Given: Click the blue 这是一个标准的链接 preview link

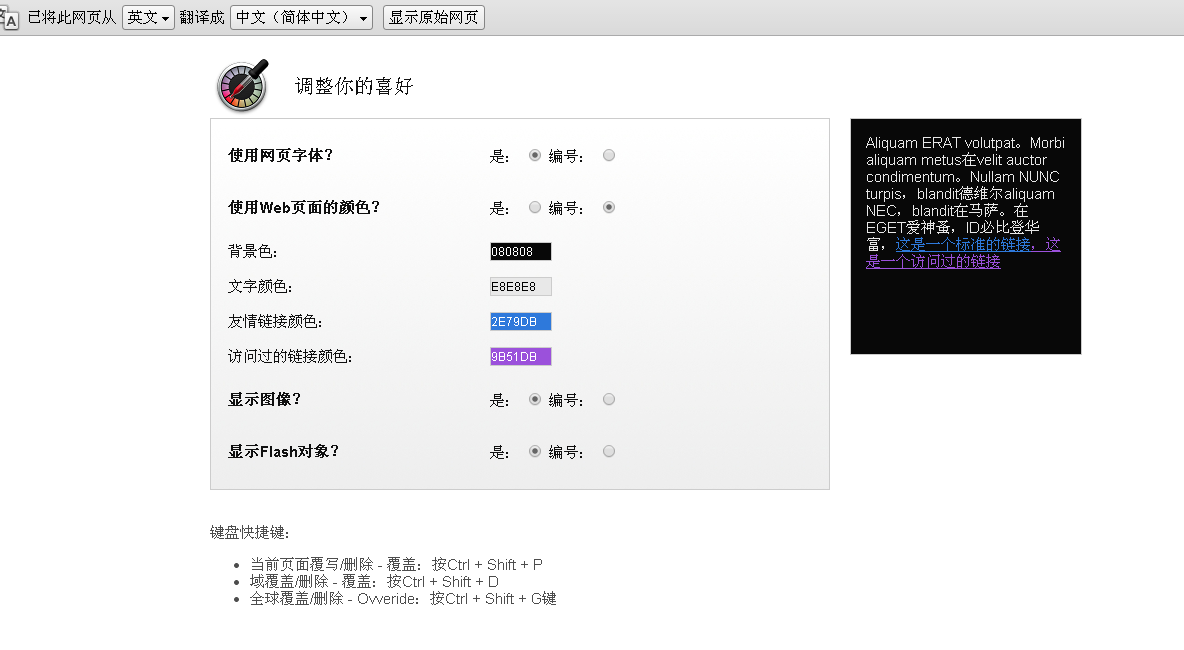Looking at the screenshot, I should point(963,244).
